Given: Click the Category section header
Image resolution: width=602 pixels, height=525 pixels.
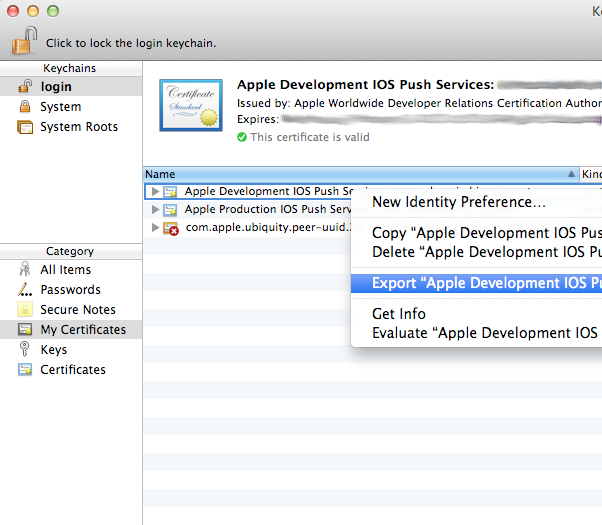Looking at the screenshot, I should tap(69, 251).
